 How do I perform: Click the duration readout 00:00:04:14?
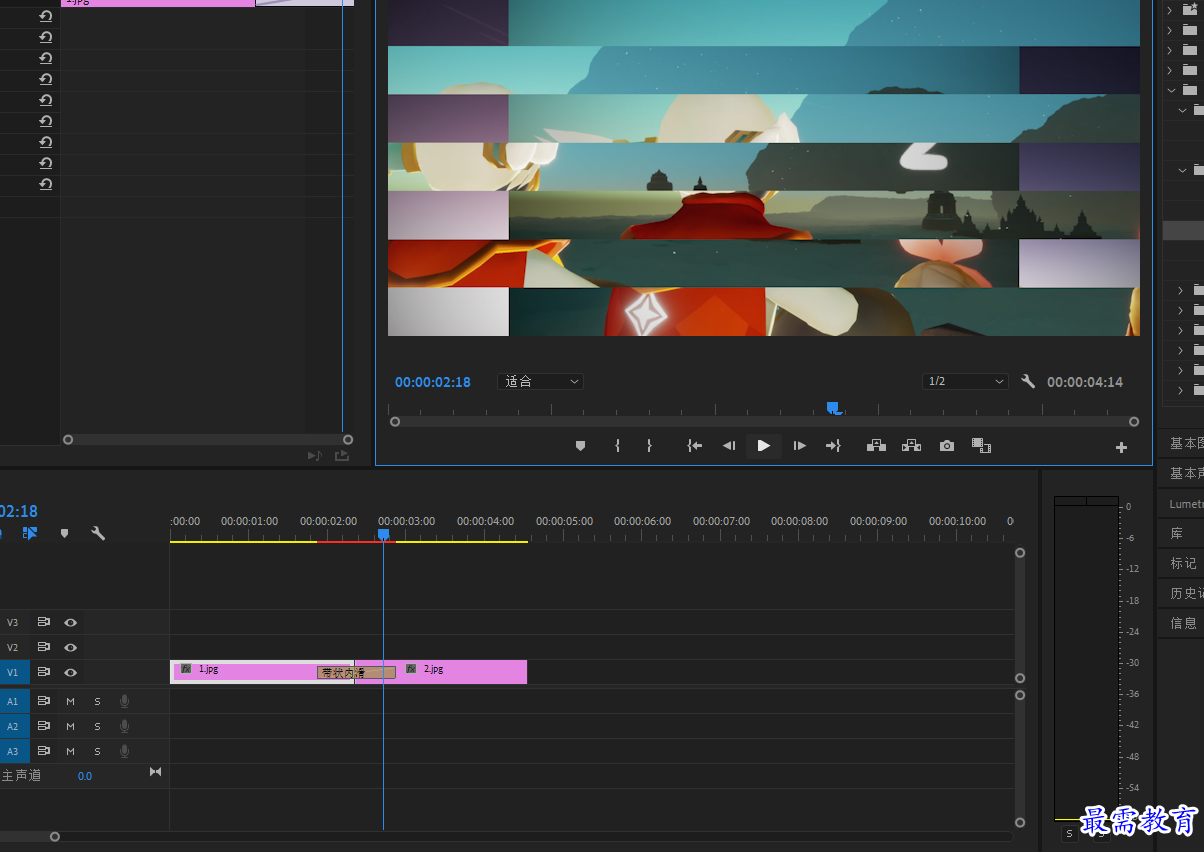[1085, 382]
